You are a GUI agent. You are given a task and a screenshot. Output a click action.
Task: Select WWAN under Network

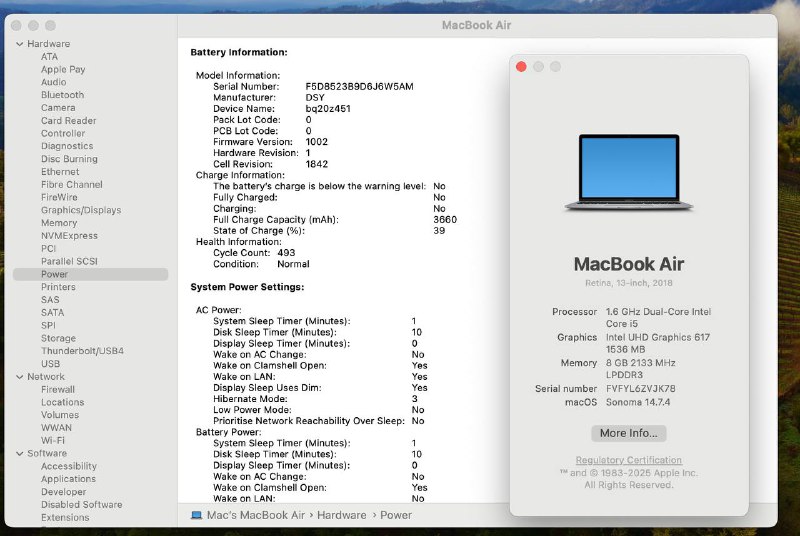[56, 428]
